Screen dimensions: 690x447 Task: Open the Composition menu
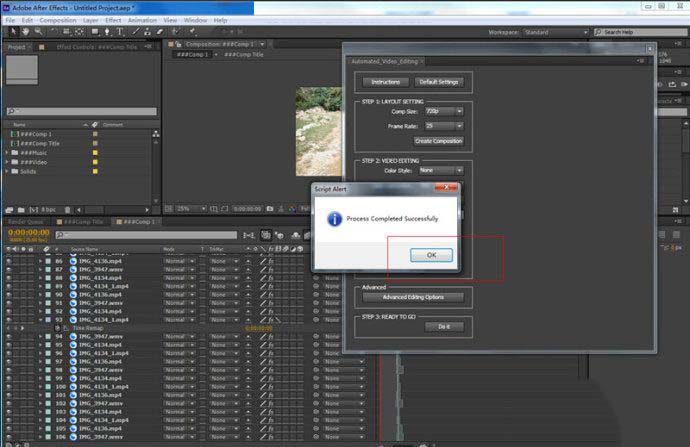57,19
